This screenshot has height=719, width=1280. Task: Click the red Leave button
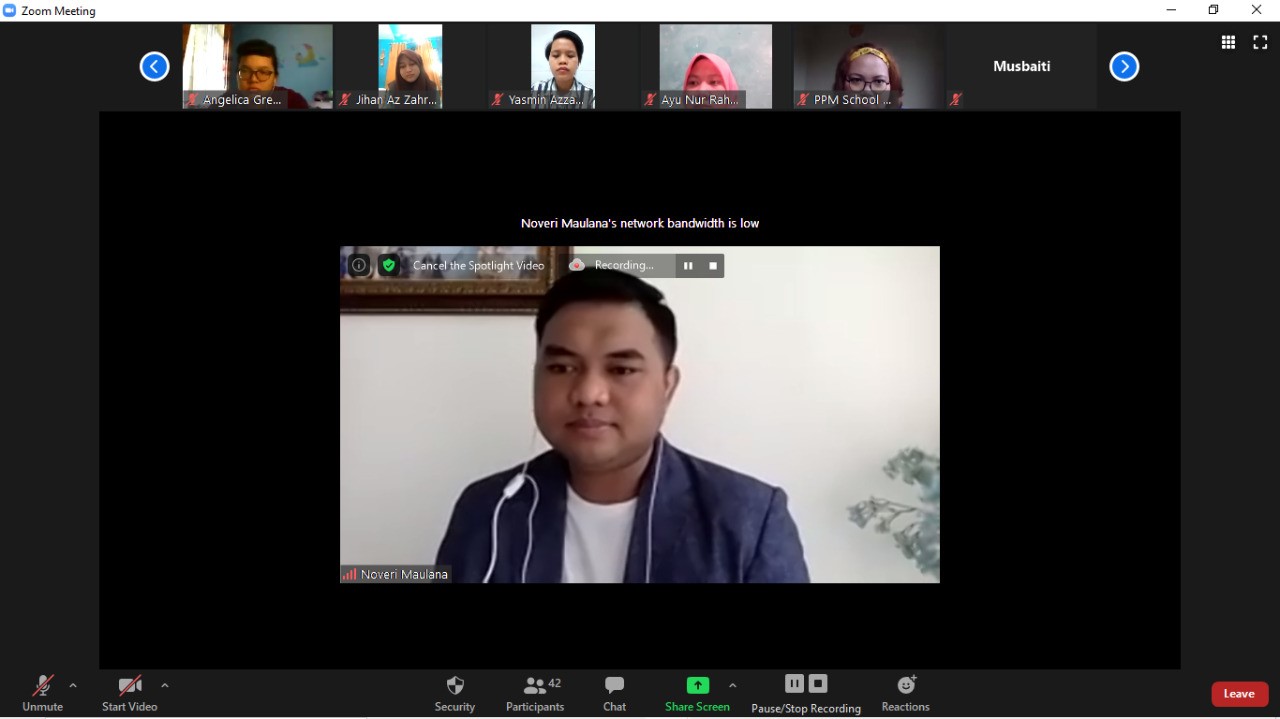[x=1240, y=694]
